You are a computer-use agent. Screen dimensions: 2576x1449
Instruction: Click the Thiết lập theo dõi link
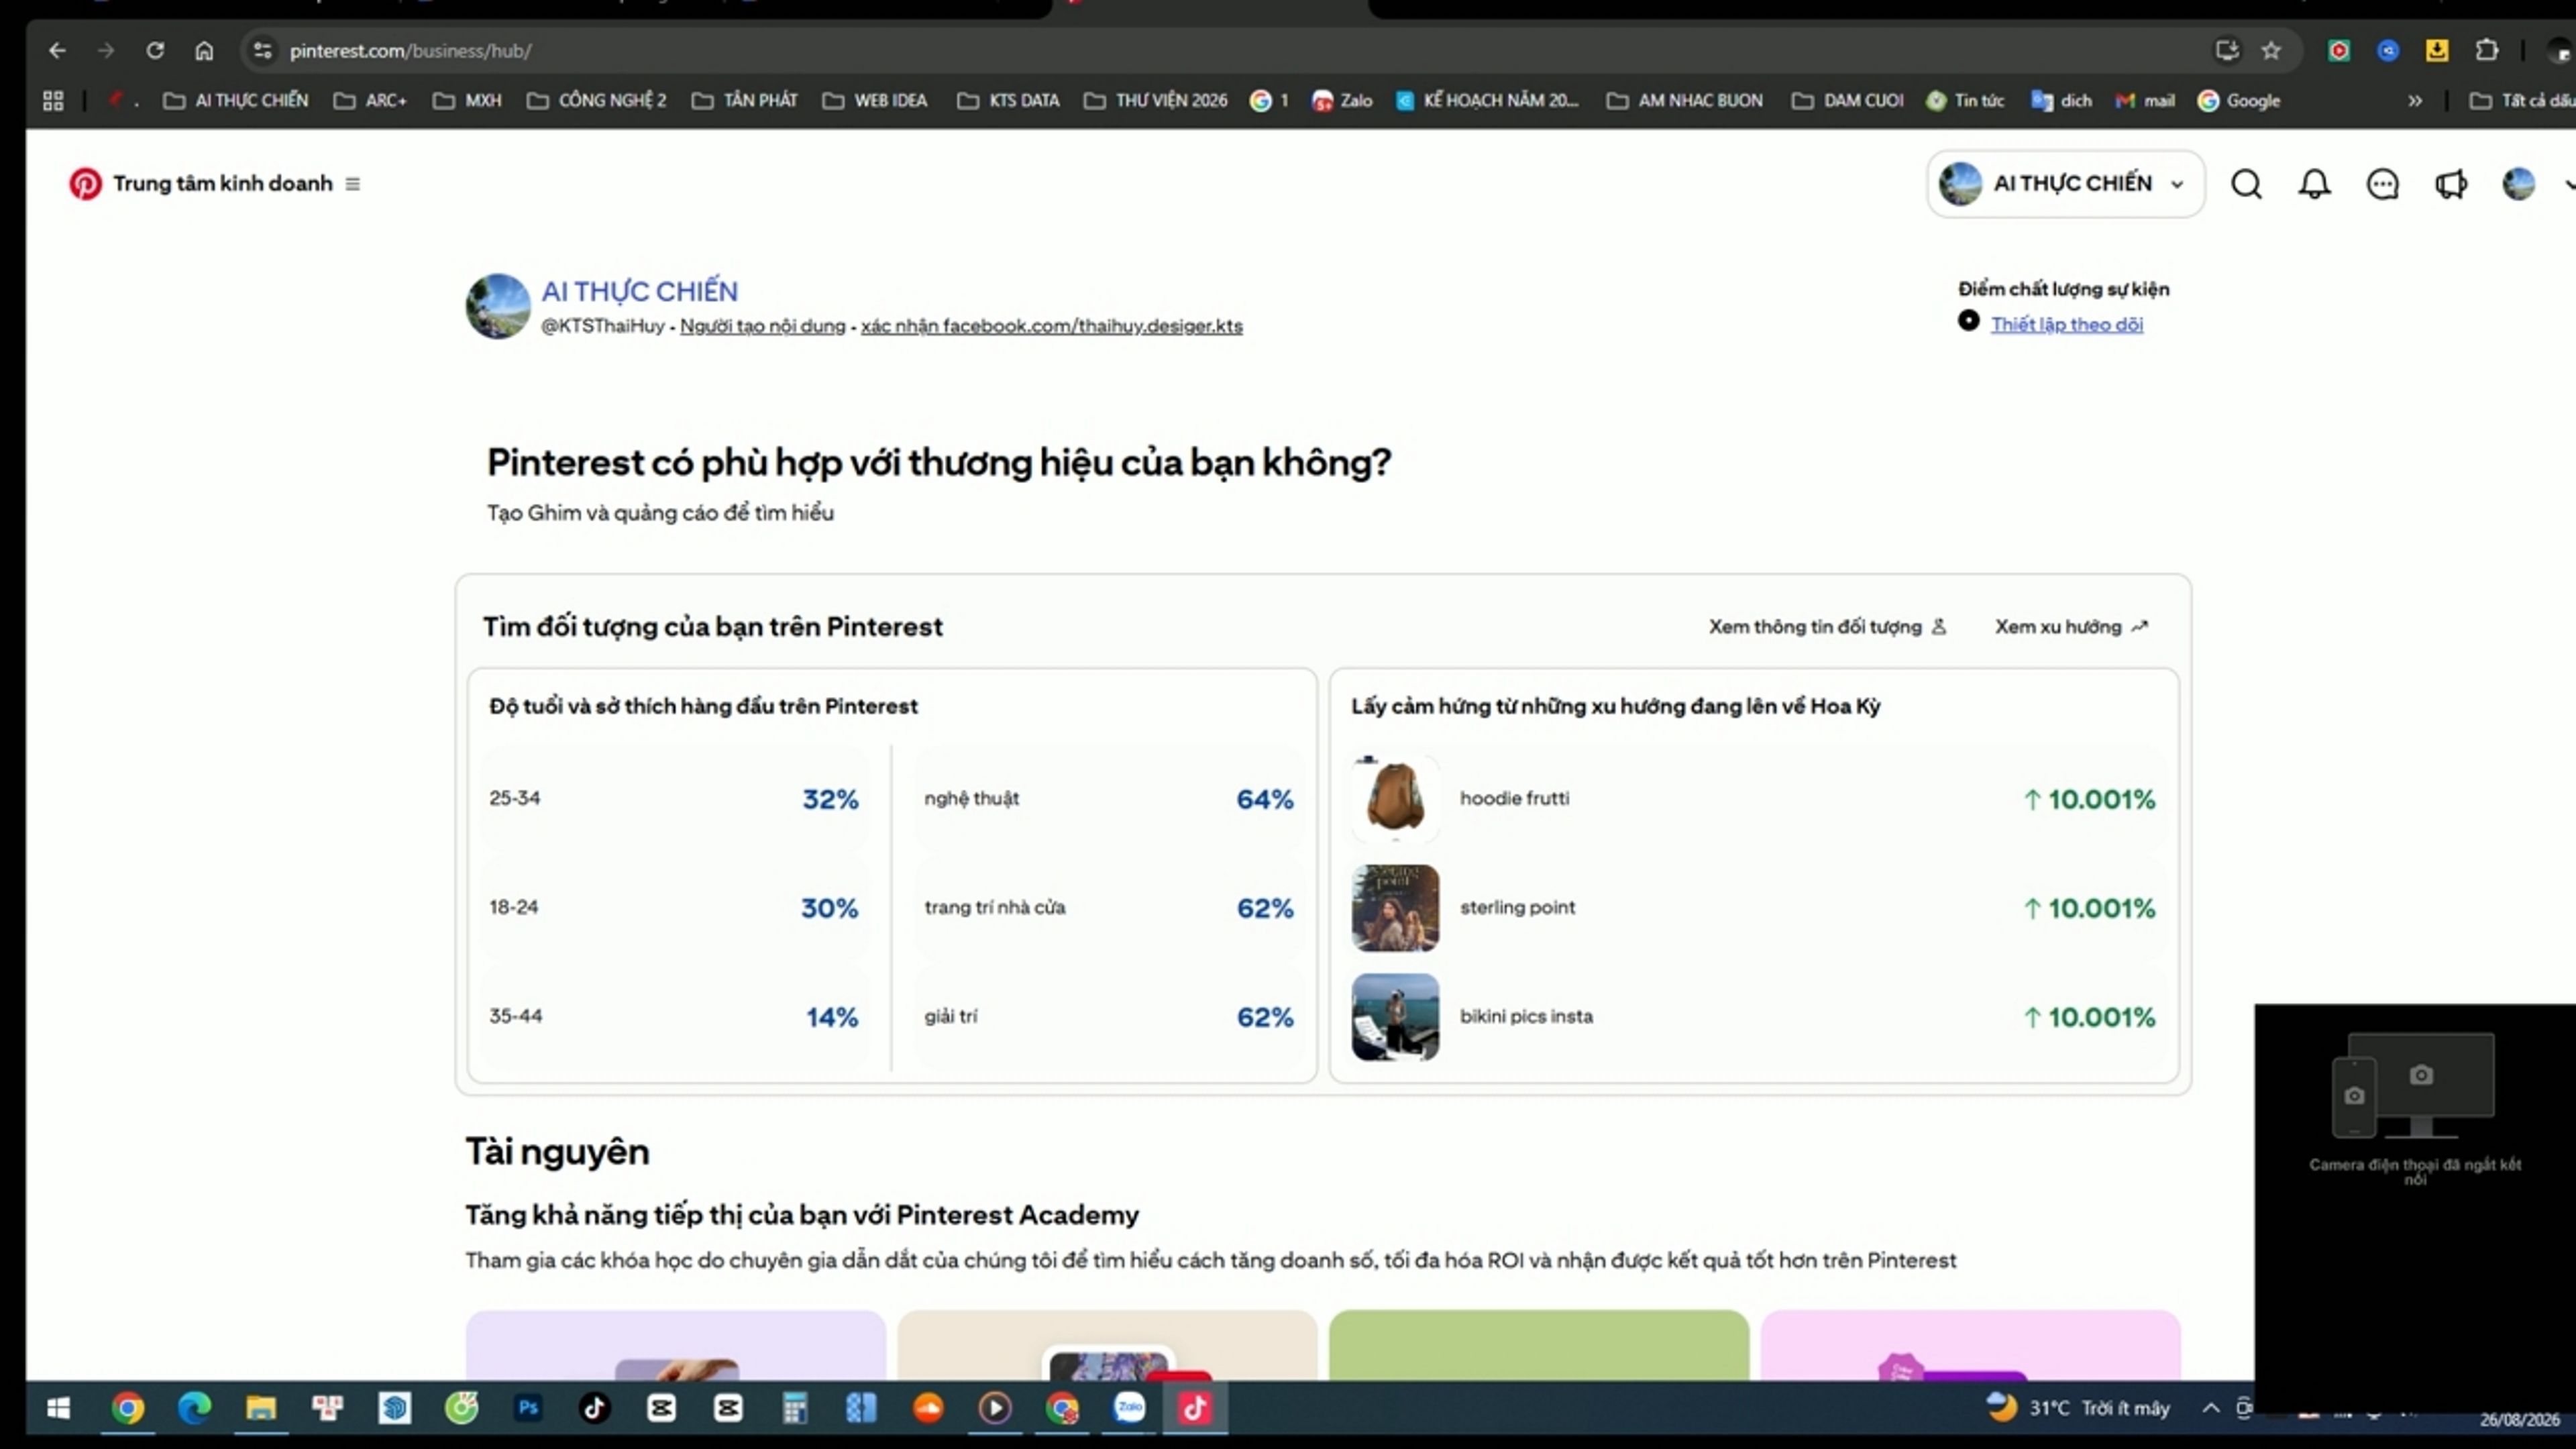[2067, 324]
